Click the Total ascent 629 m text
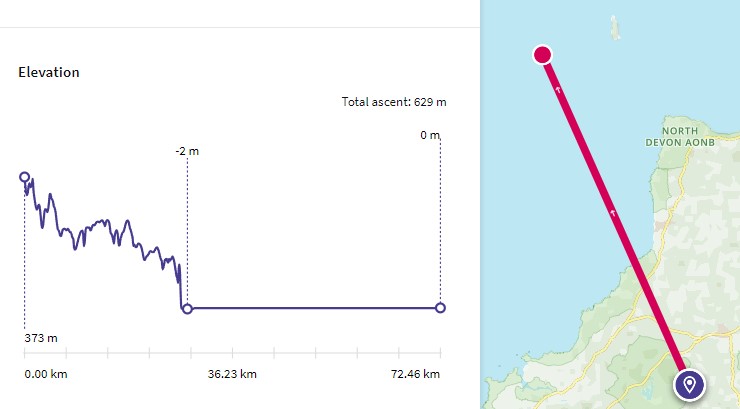 (394, 102)
